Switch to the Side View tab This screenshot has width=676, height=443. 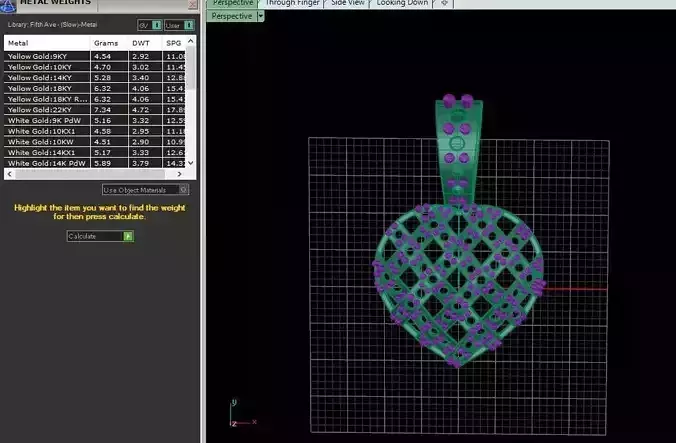tap(347, 3)
